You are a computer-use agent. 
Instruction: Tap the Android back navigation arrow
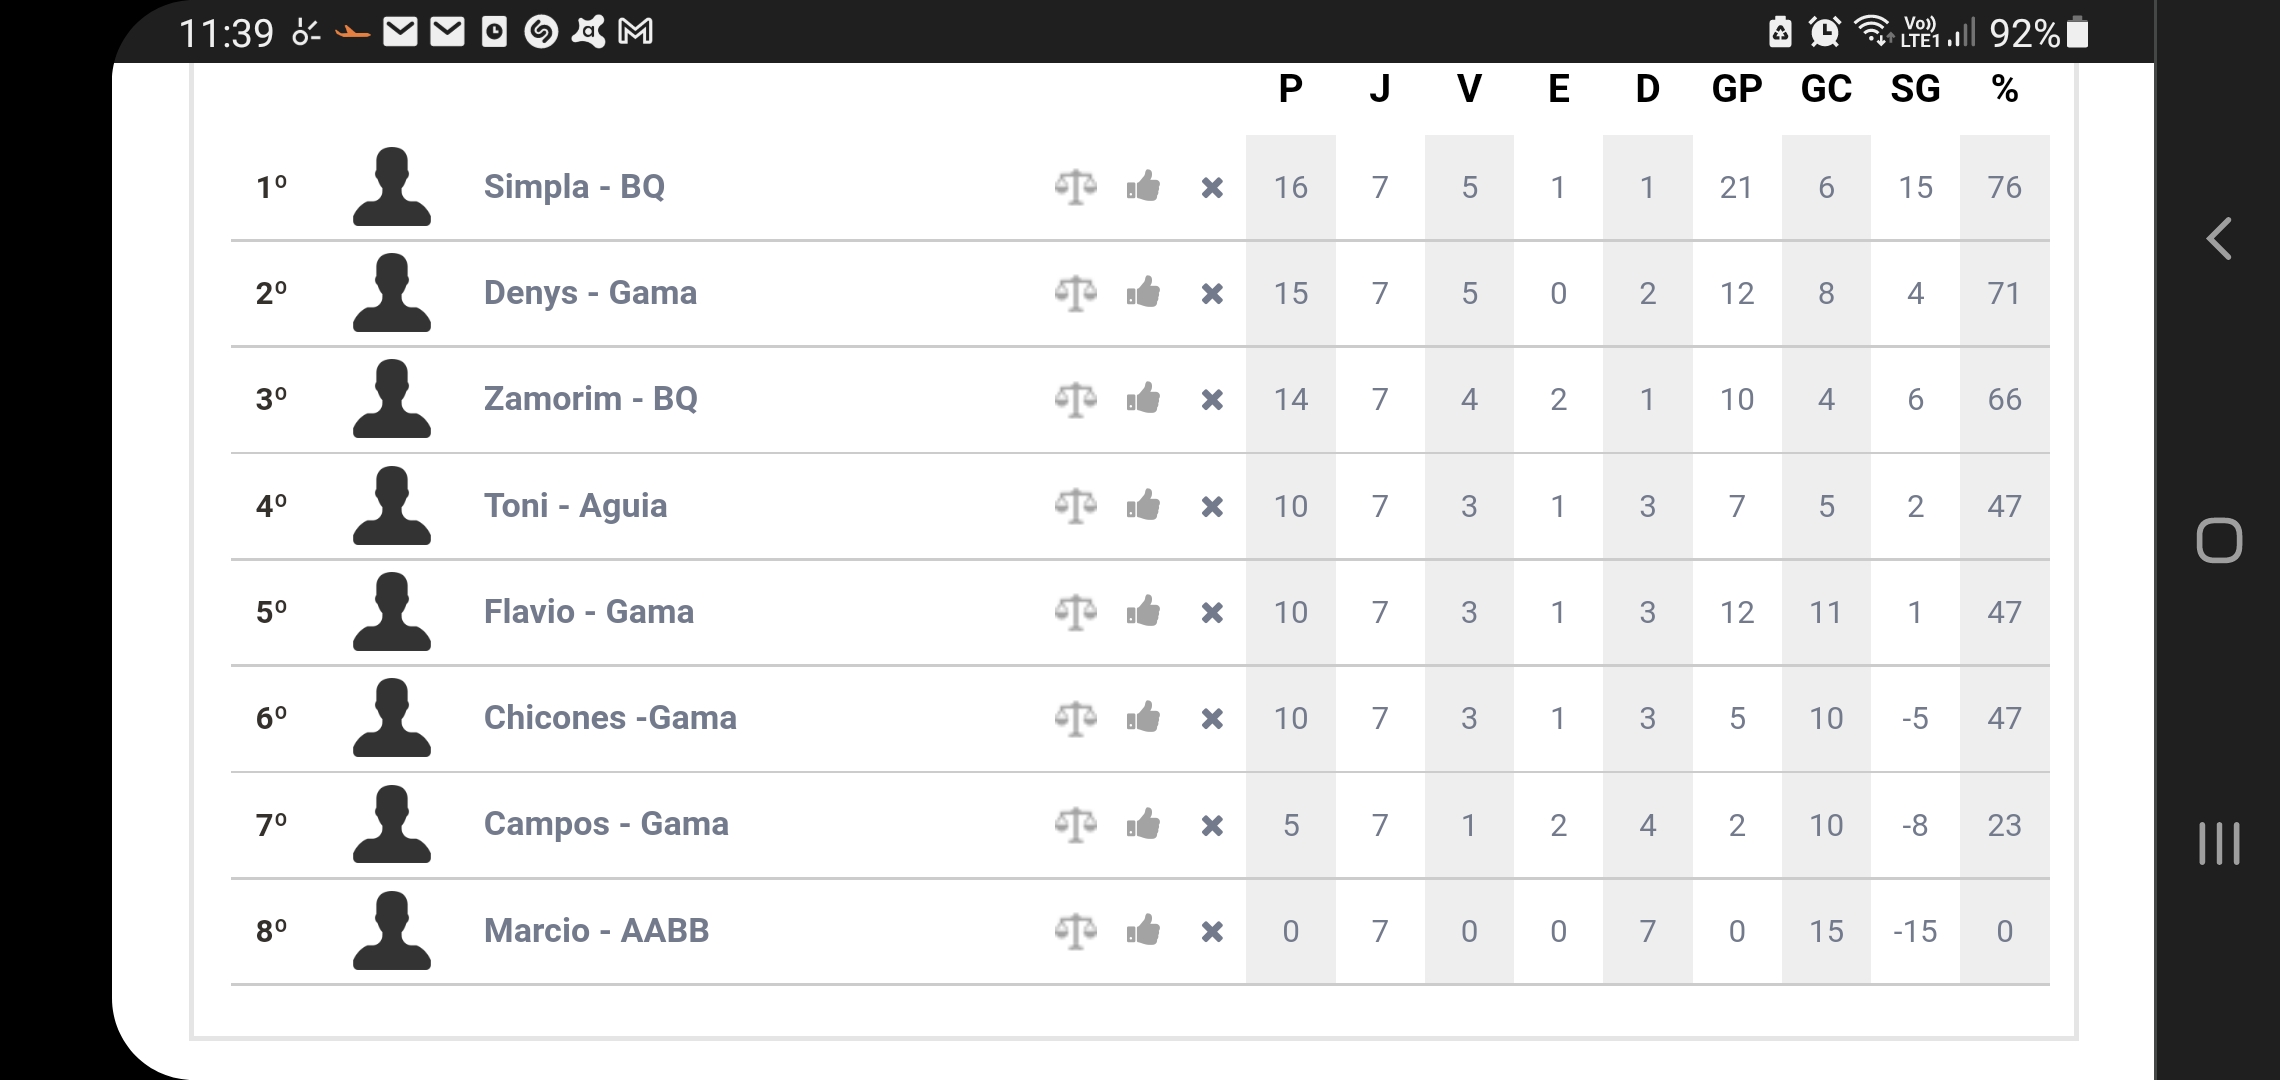(x=2219, y=239)
